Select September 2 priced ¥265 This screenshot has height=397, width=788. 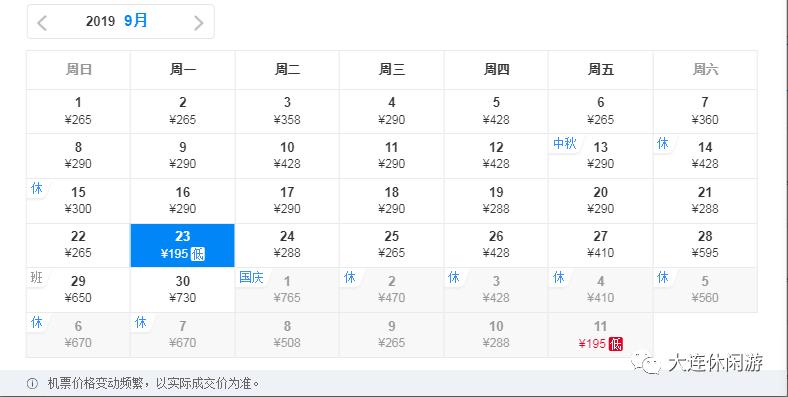pos(182,112)
